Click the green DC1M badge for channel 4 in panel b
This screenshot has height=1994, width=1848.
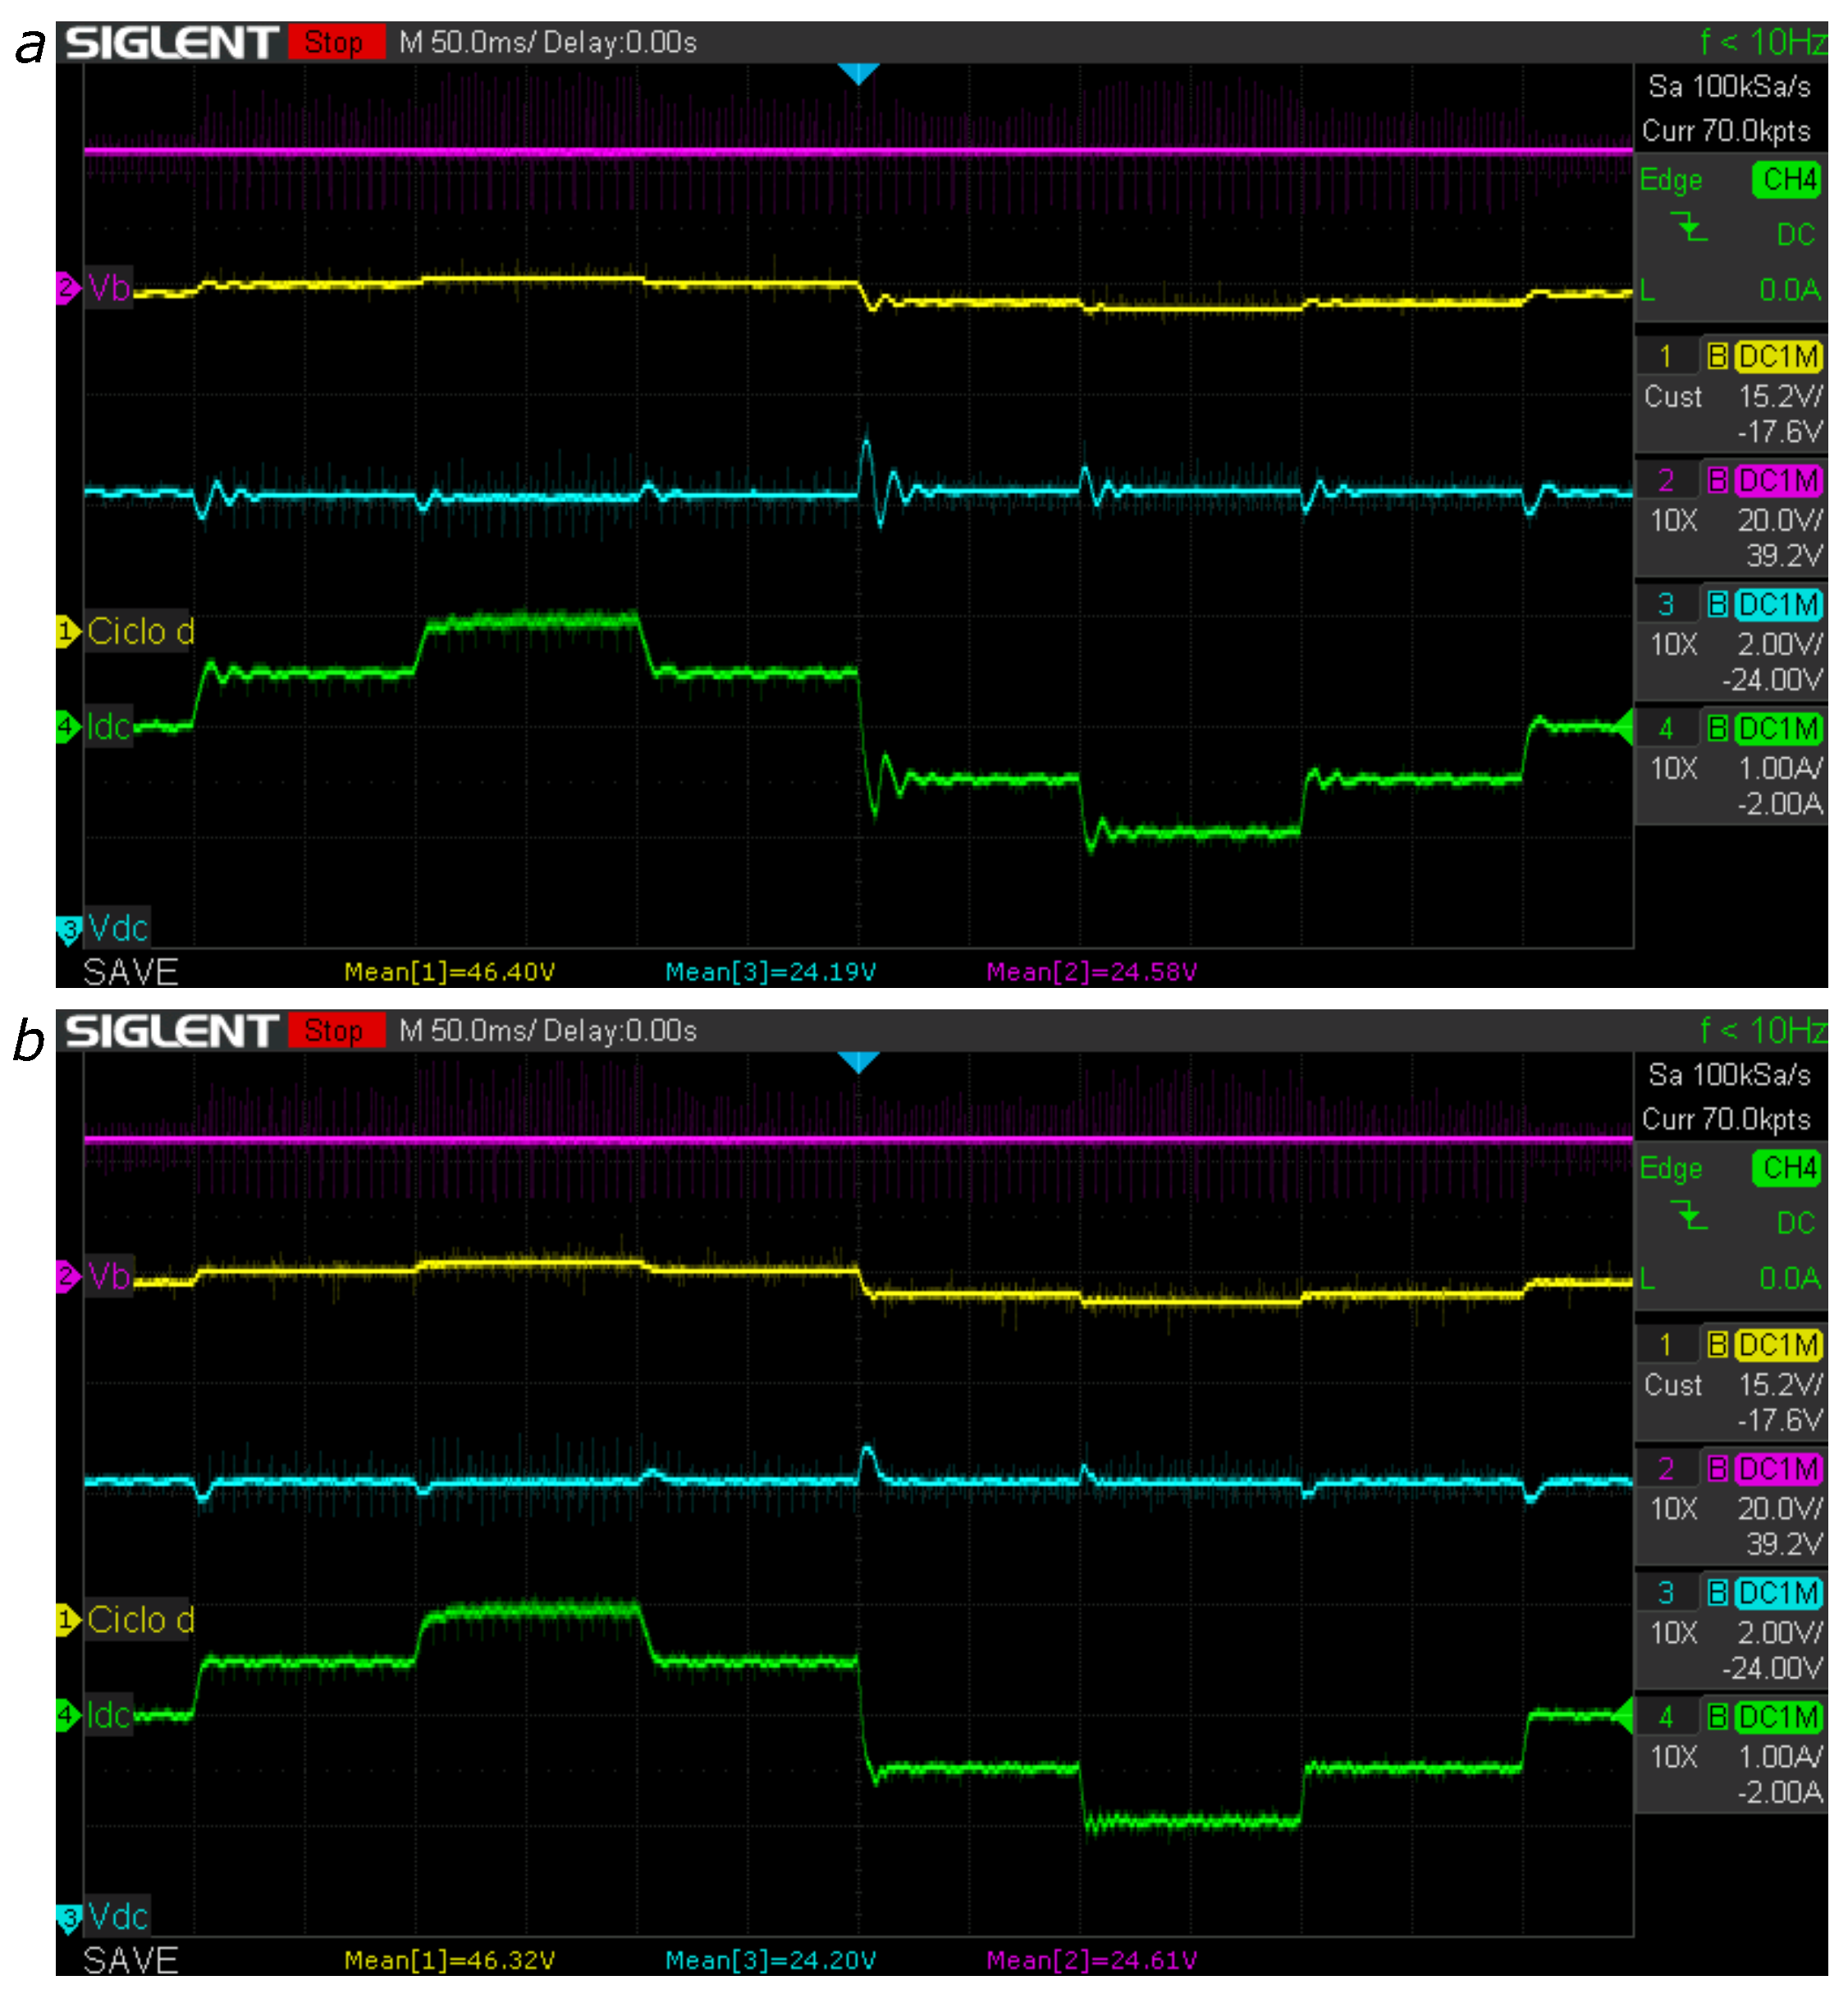tap(1778, 1717)
